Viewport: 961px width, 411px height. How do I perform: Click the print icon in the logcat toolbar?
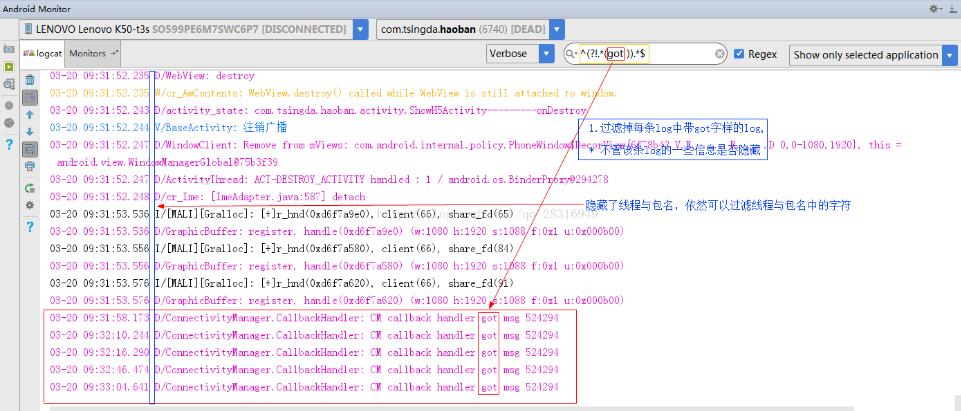pyautogui.click(x=29, y=166)
